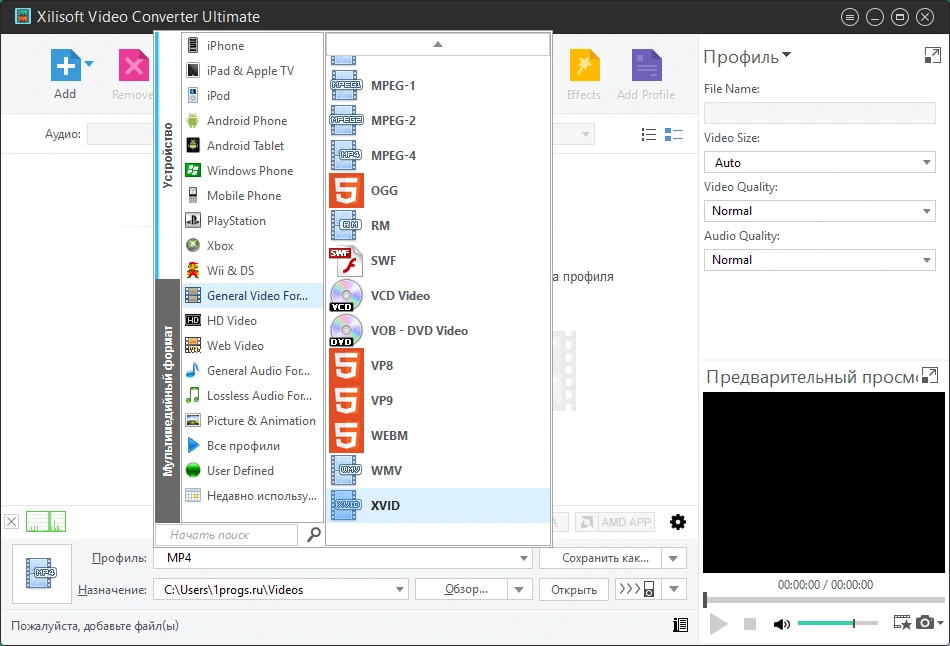Focus the Начать поиск search field
Image resolution: width=950 pixels, height=646 pixels.
[227, 535]
